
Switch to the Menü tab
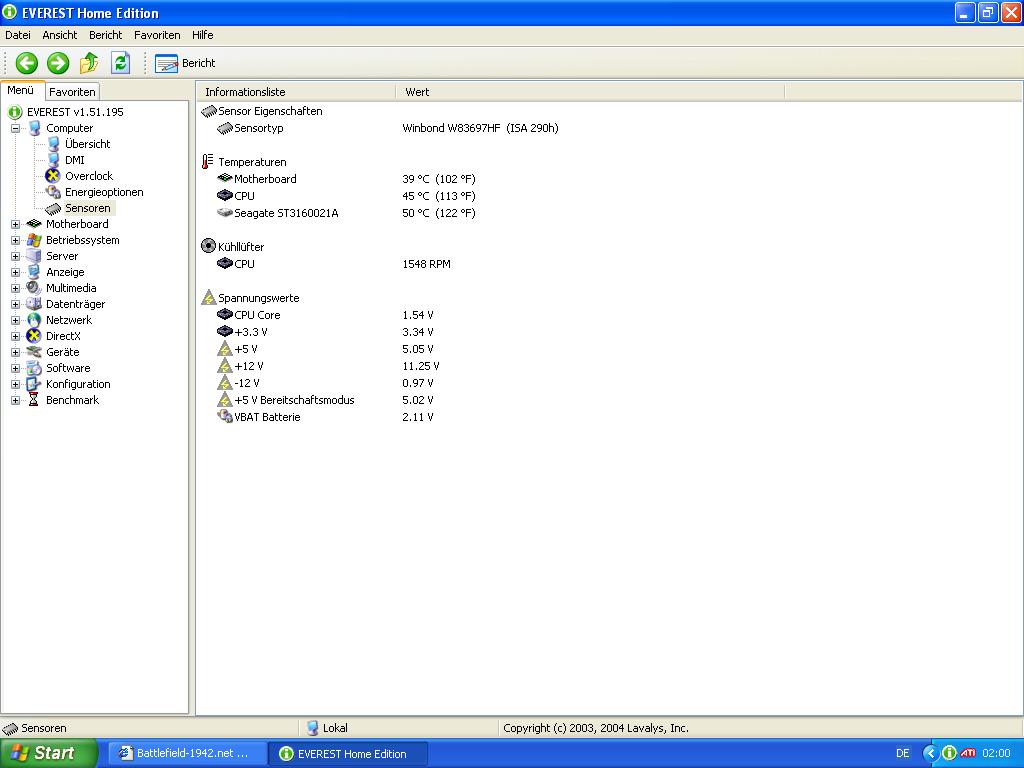[x=21, y=91]
